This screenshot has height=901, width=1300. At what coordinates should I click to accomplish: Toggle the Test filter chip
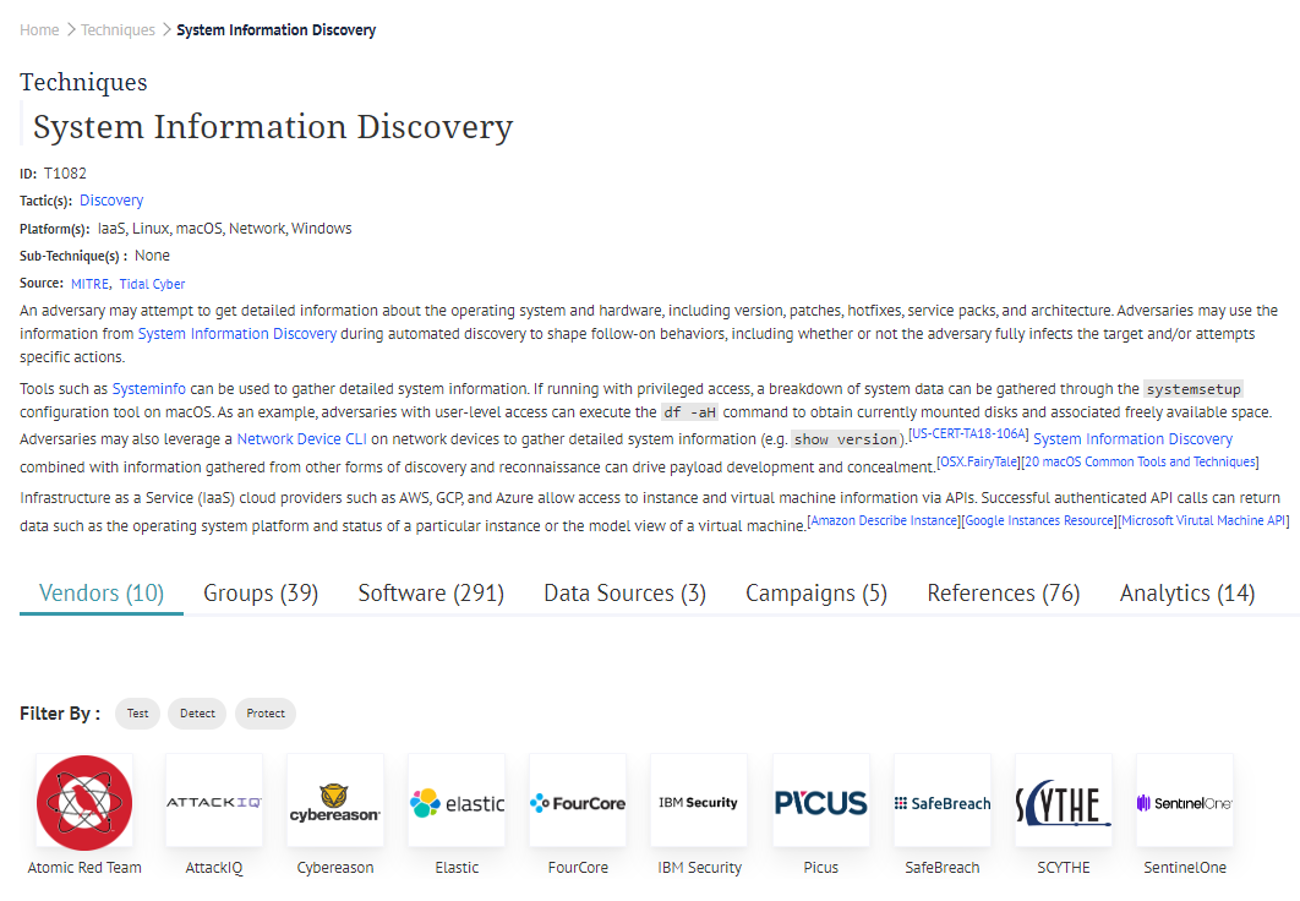click(138, 713)
